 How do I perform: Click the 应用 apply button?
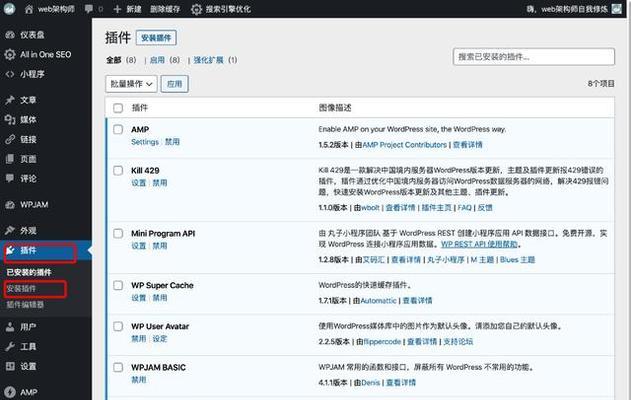[175, 84]
